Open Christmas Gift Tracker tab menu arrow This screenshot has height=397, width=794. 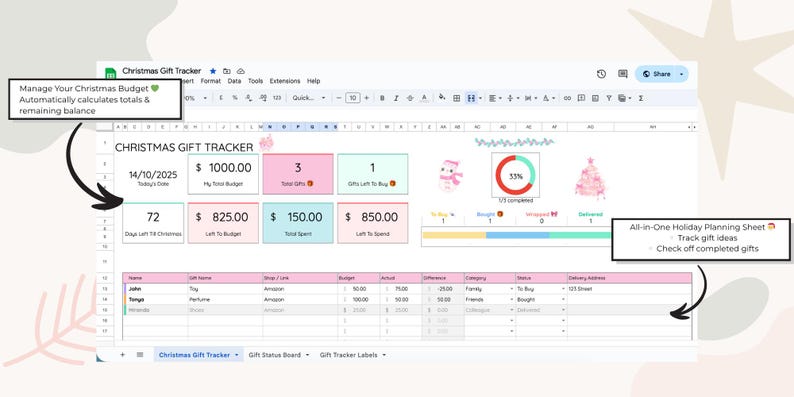236,355
